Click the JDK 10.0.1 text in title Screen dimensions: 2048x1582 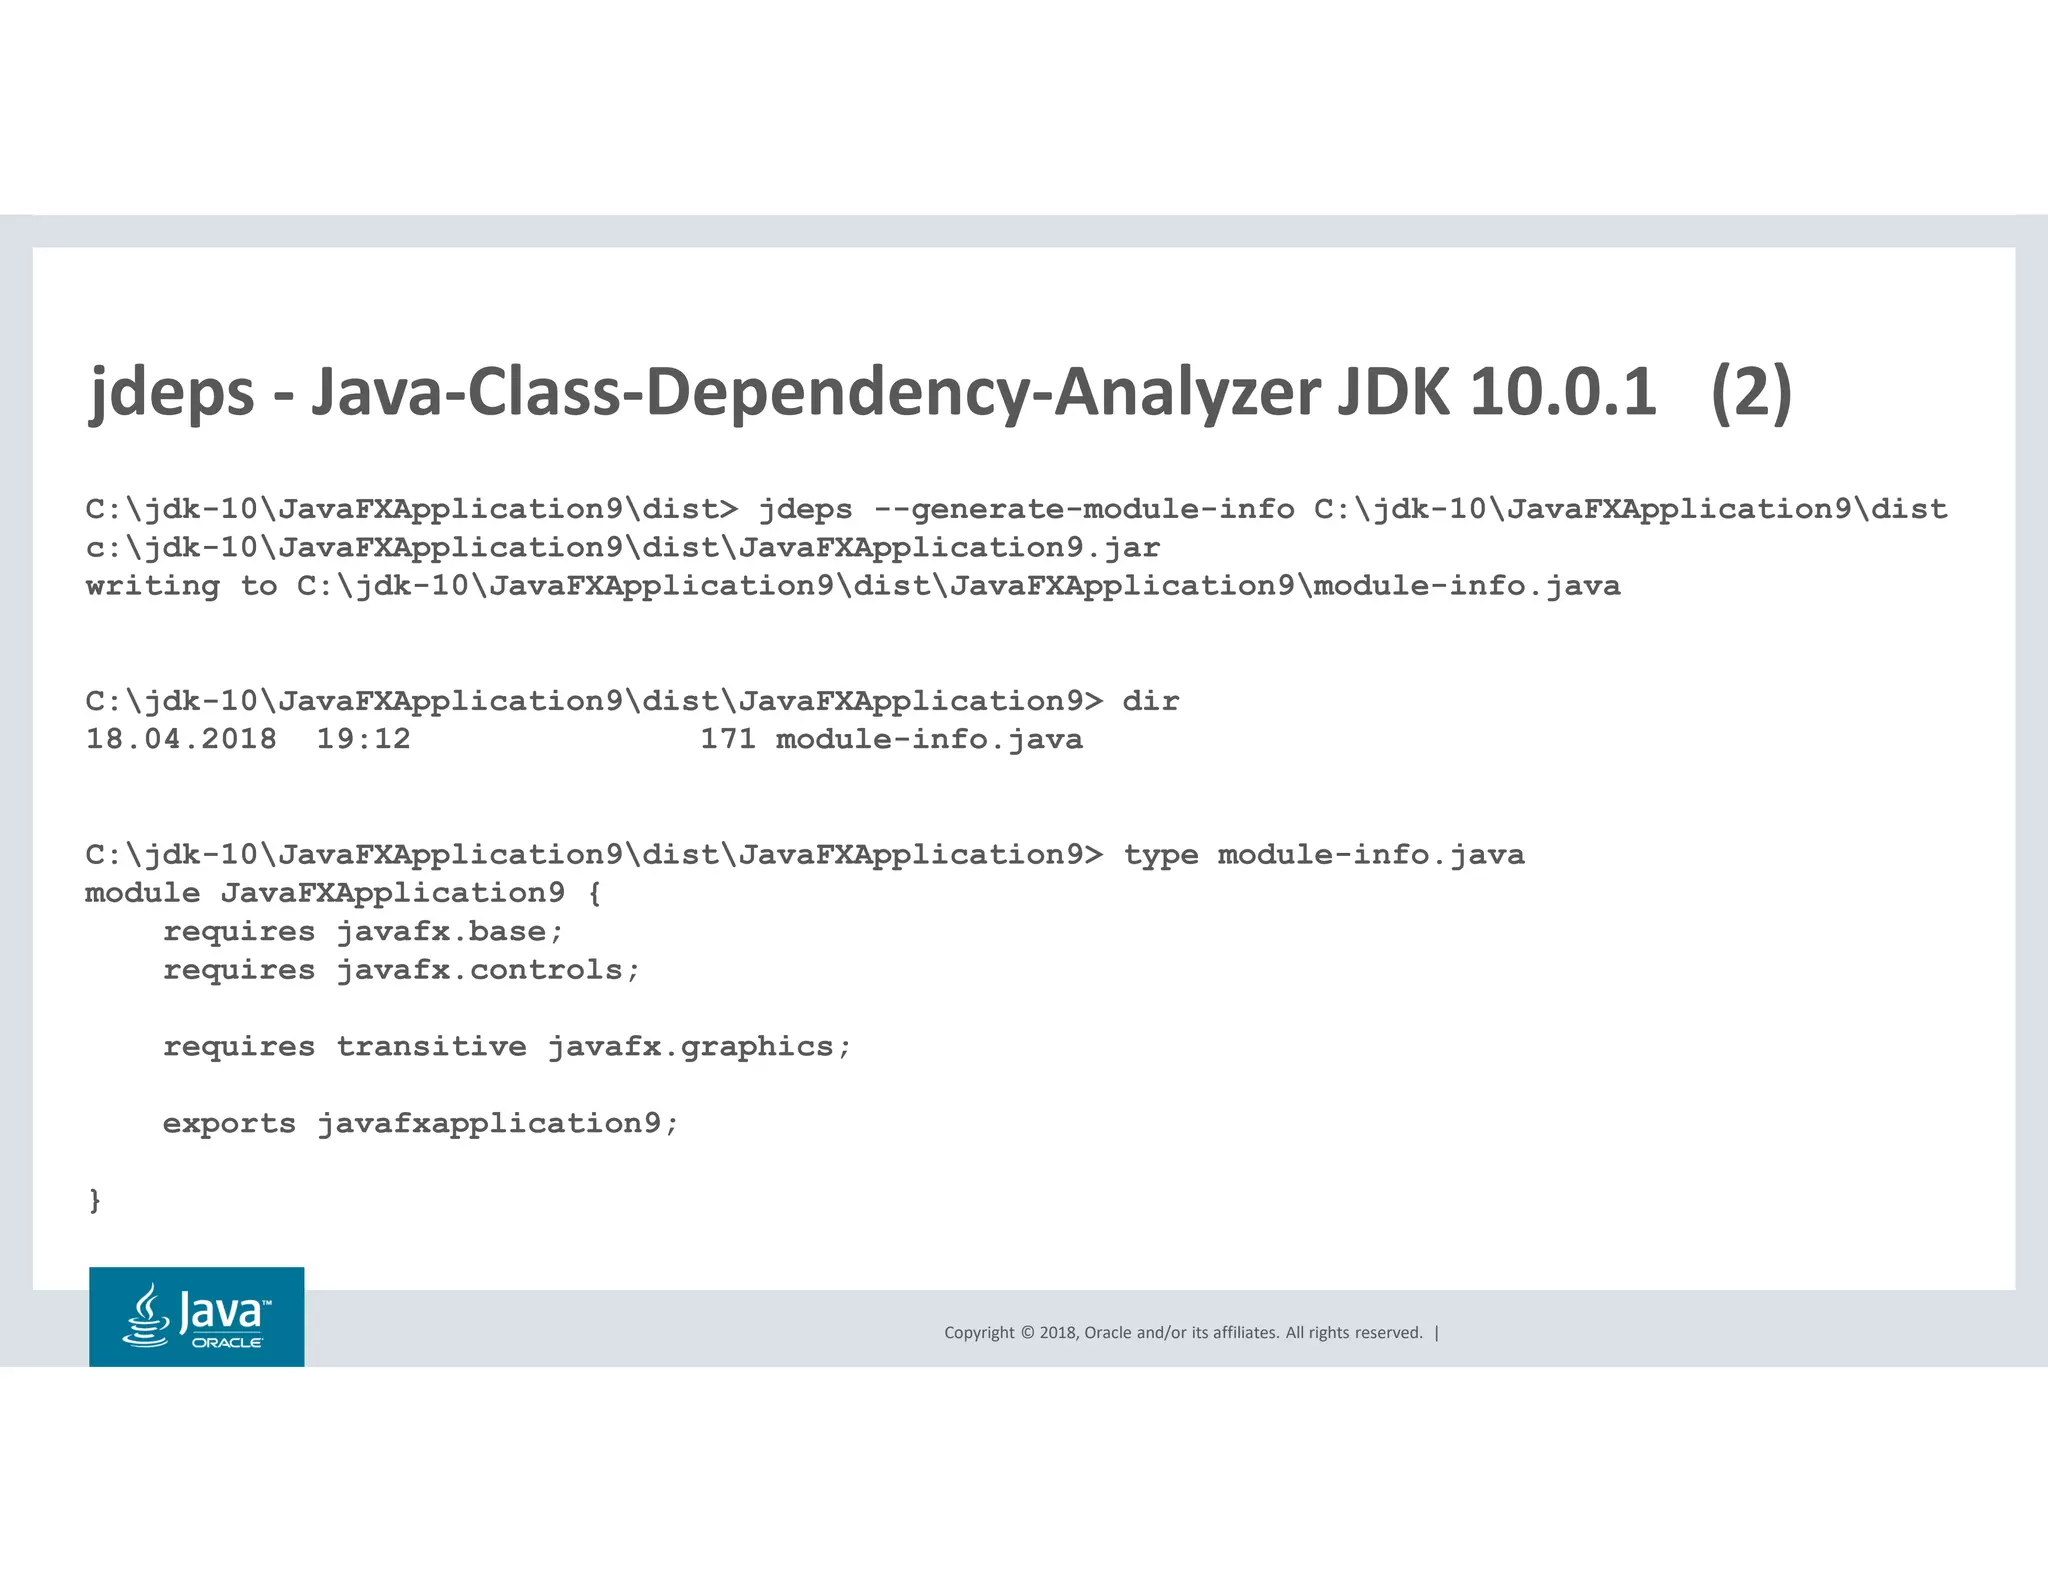coord(1496,391)
